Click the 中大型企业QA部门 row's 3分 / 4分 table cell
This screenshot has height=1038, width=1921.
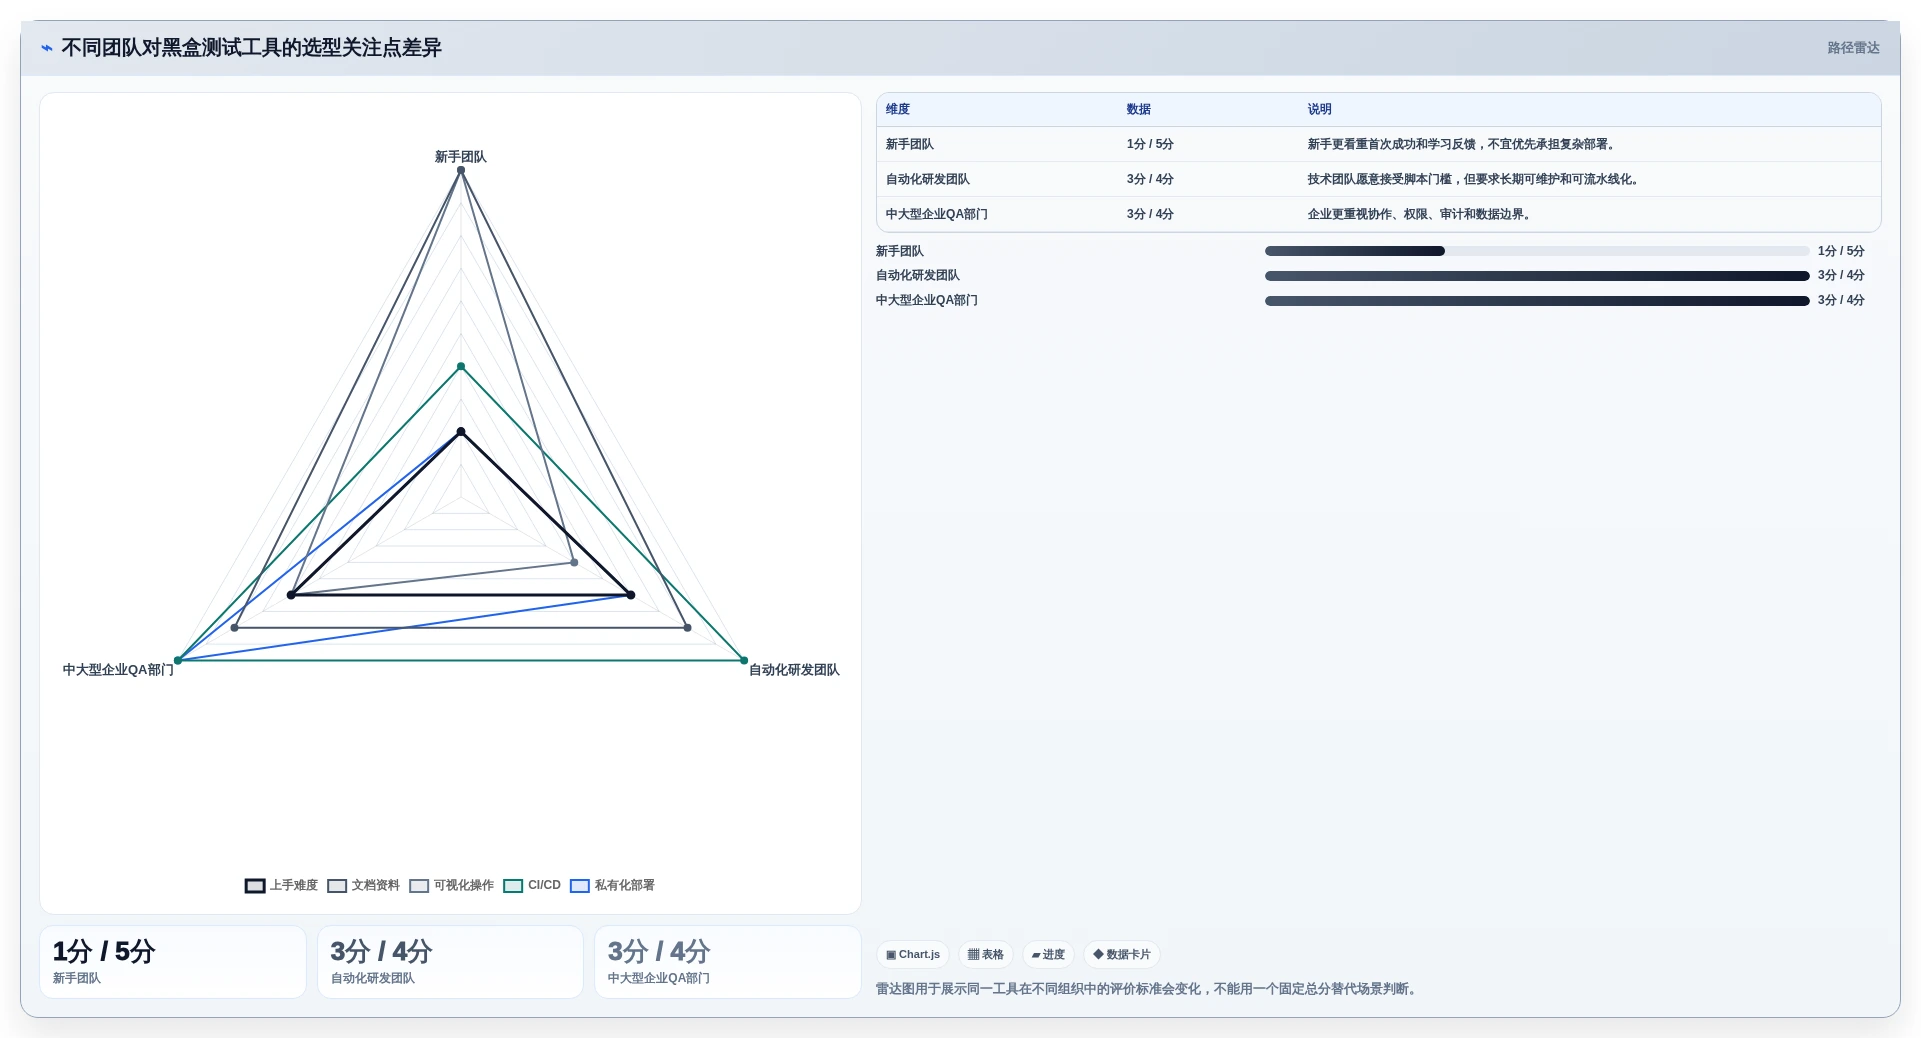1150,215
